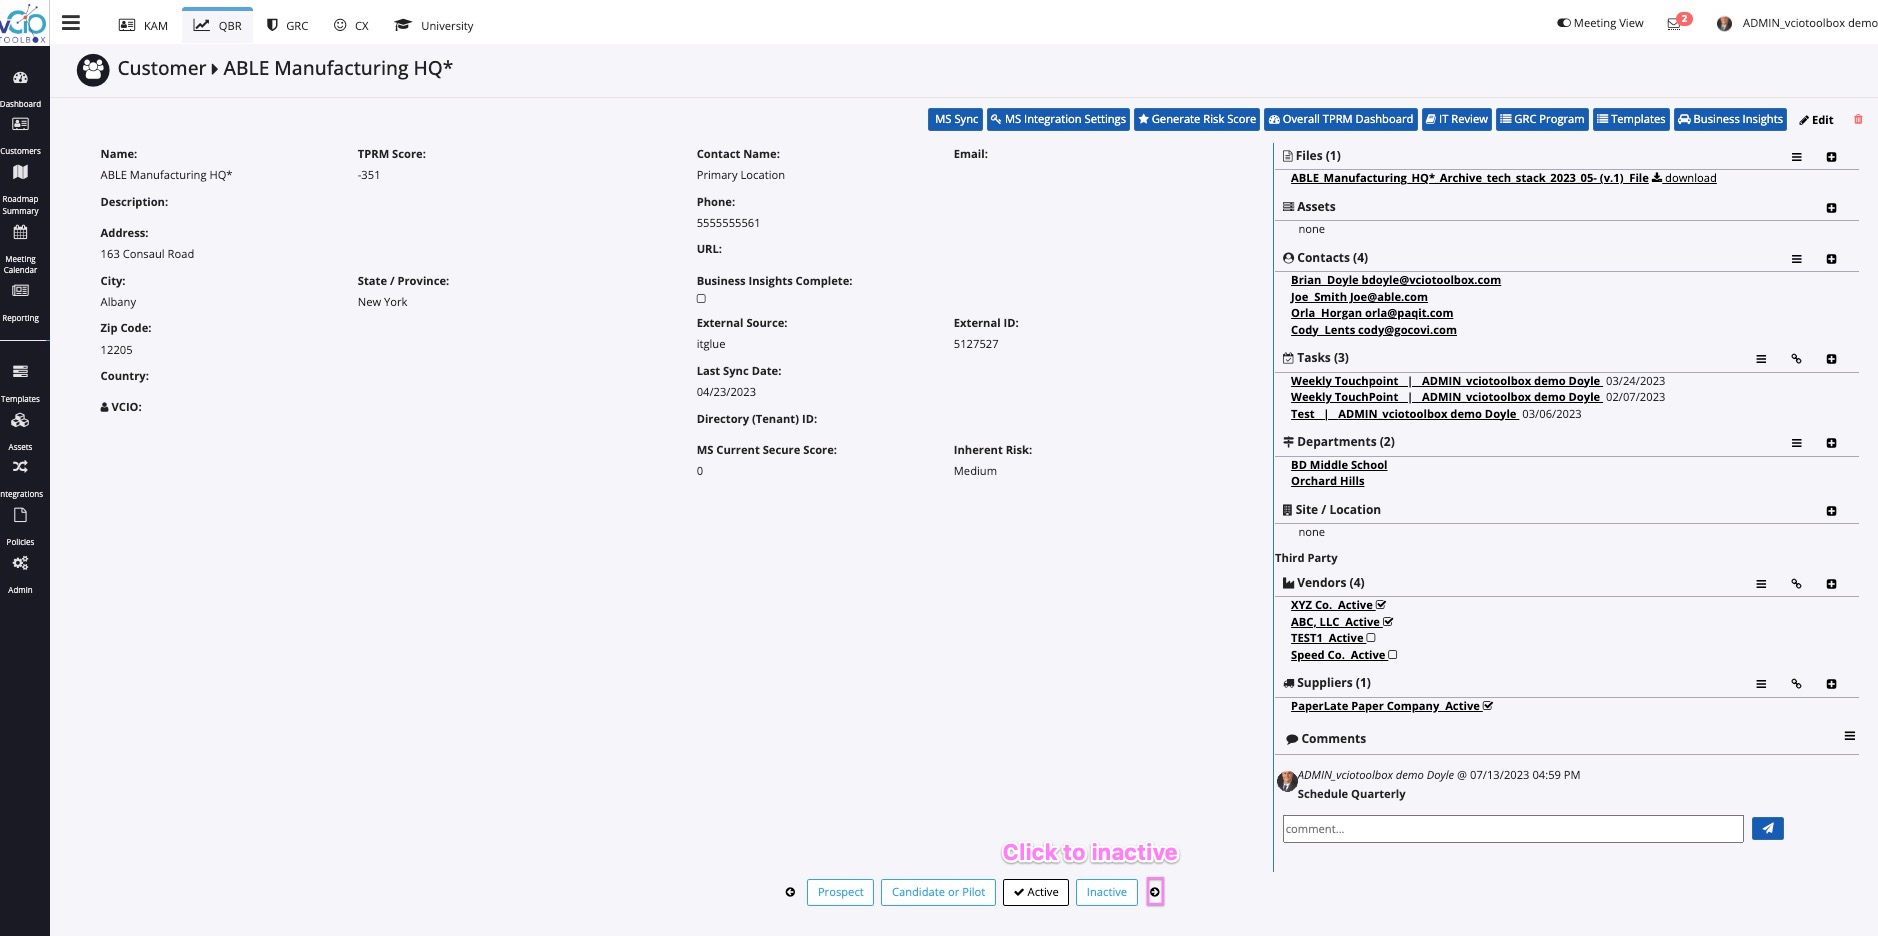Toggle Meeting View switch
This screenshot has width=1878, height=936.
[x=1564, y=23]
